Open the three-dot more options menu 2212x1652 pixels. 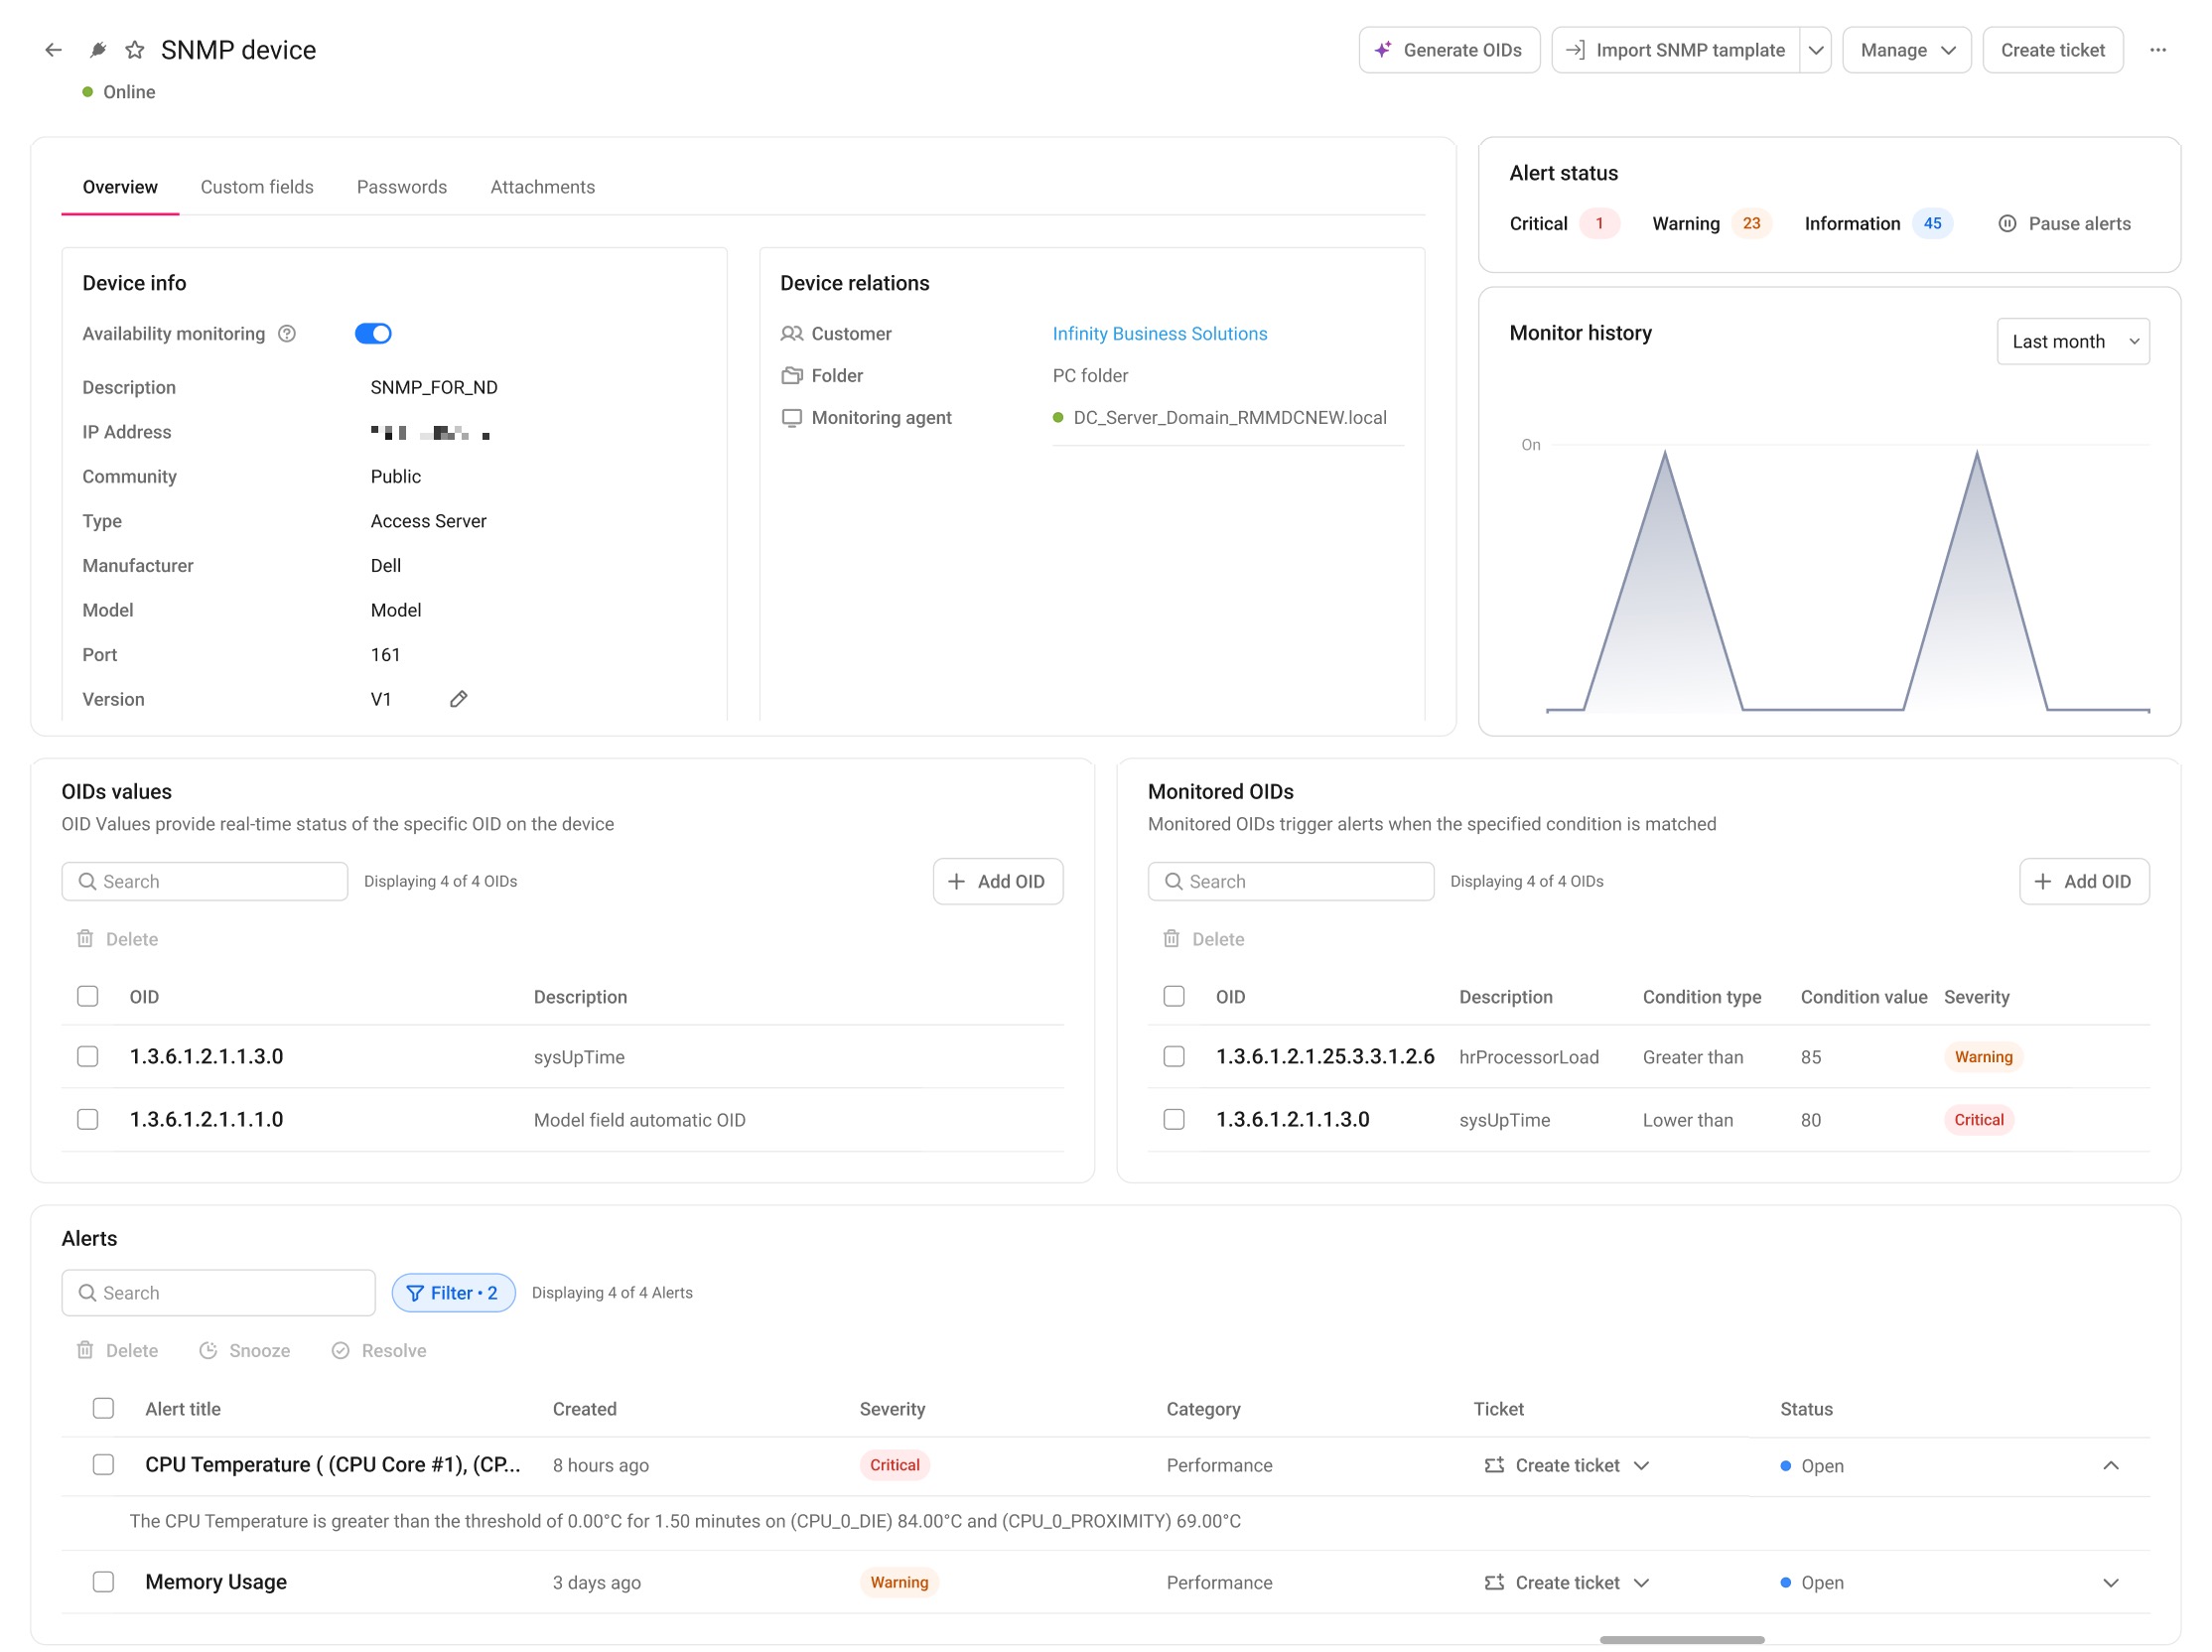tap(2157, 50)
